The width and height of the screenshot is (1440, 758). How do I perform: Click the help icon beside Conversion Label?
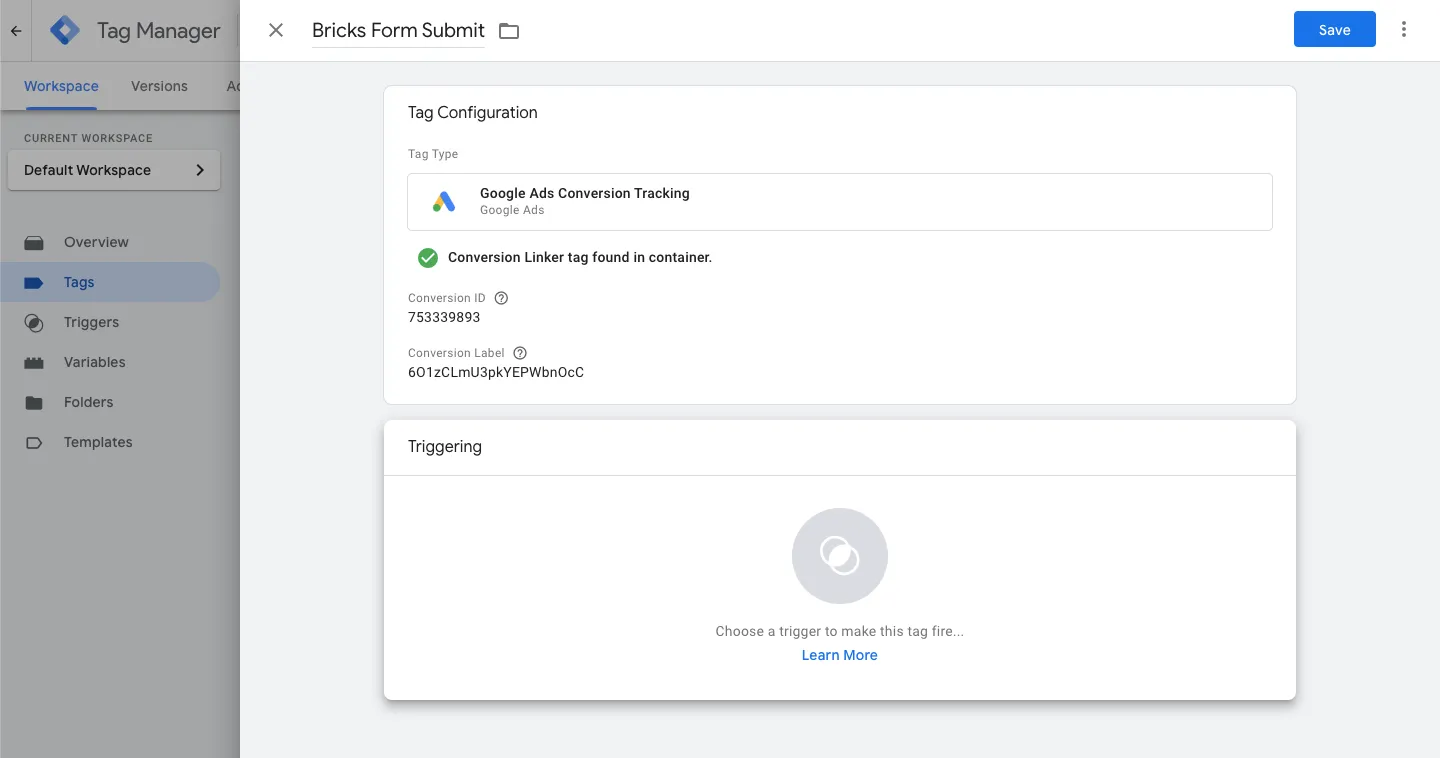519,352
